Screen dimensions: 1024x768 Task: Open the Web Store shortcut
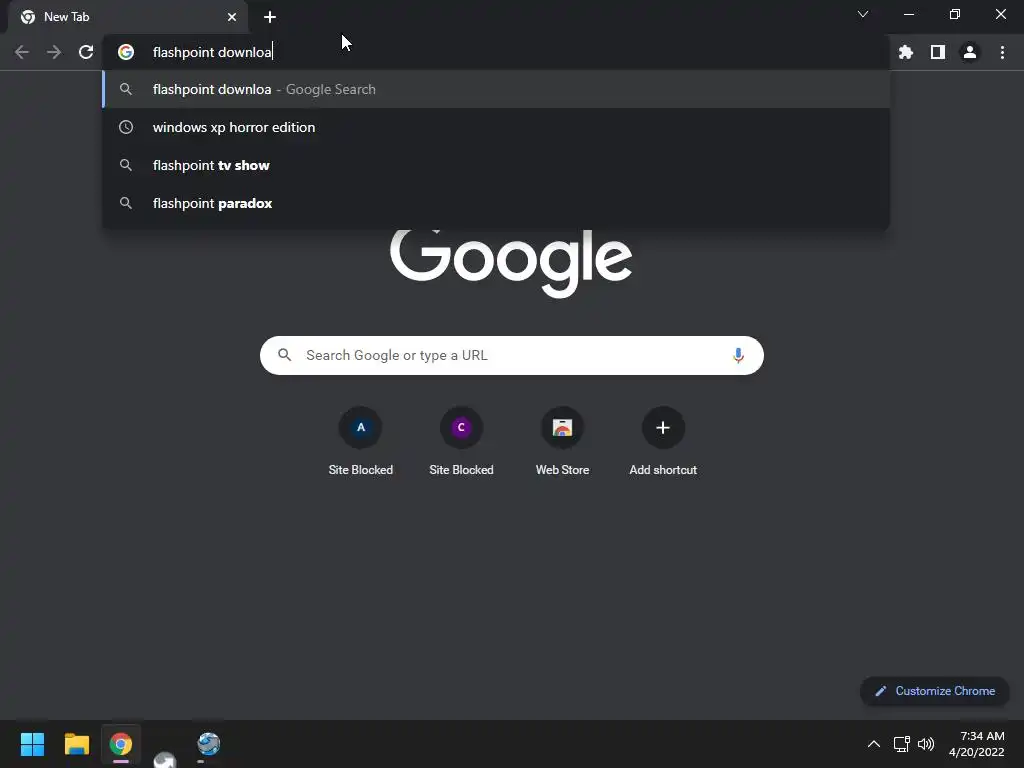click(562, 441)
